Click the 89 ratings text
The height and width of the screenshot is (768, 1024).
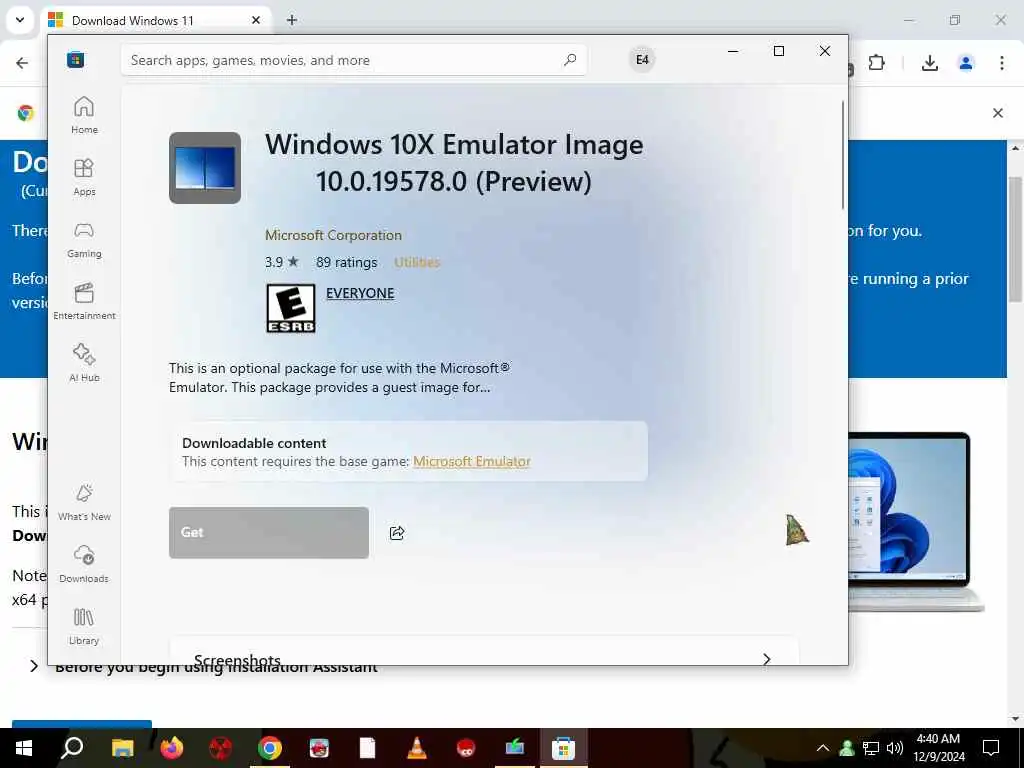(346, 262)
